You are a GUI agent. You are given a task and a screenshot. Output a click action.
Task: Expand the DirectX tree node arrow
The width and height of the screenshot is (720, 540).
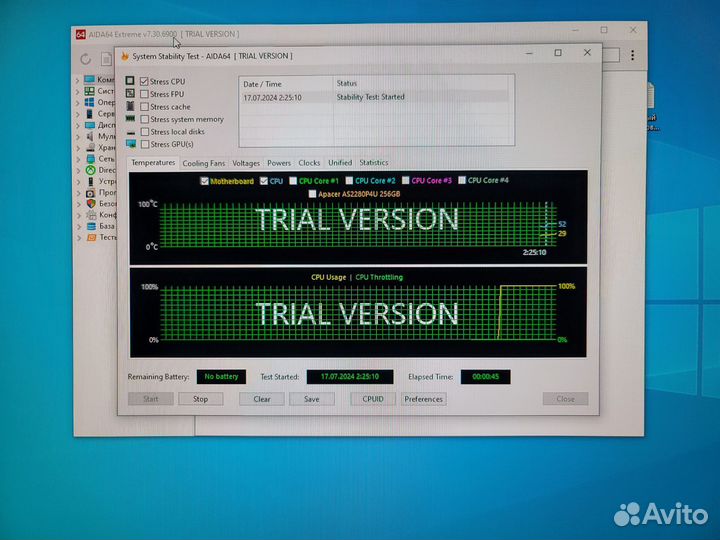[x=78, y=170]
